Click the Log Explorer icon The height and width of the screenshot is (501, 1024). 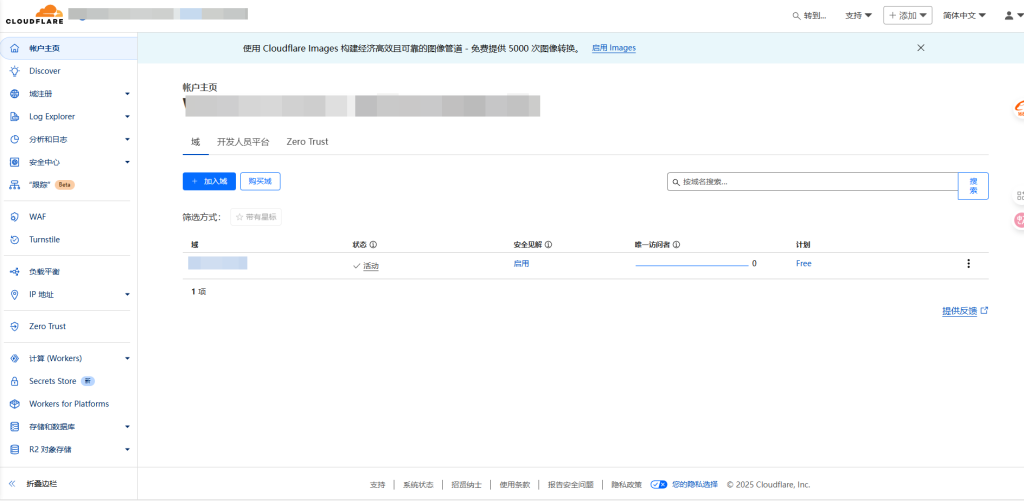click(15, 117)
